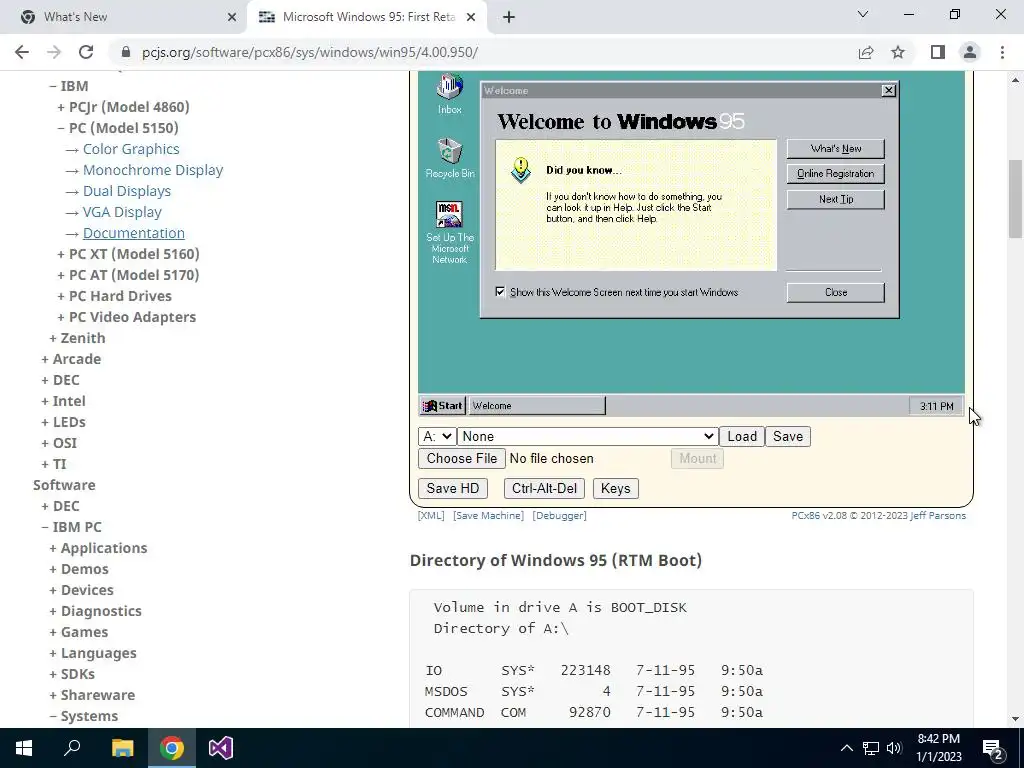This screenshot has width=1024, height=768.
Task: Select the Recycle Bin icon
Action: [x=449, y=158]
